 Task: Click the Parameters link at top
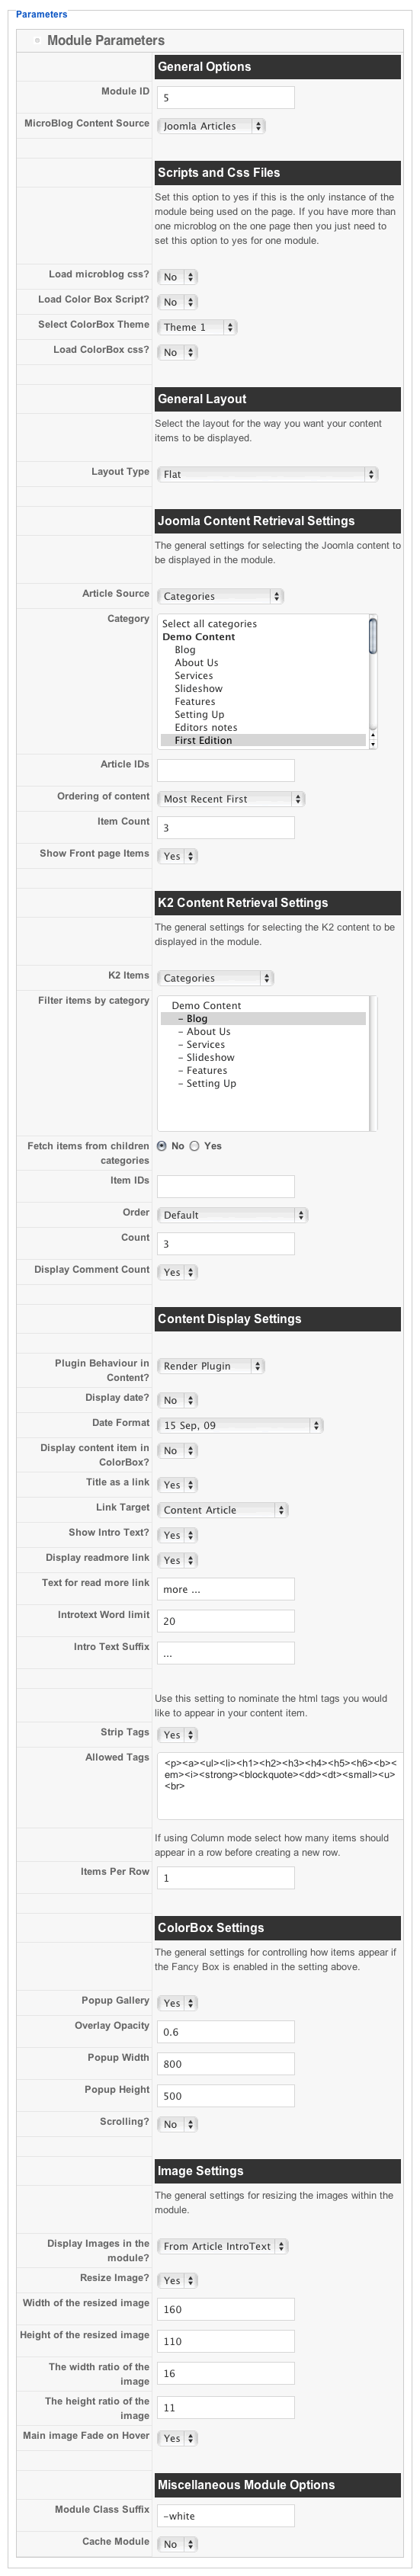point(42,14)
